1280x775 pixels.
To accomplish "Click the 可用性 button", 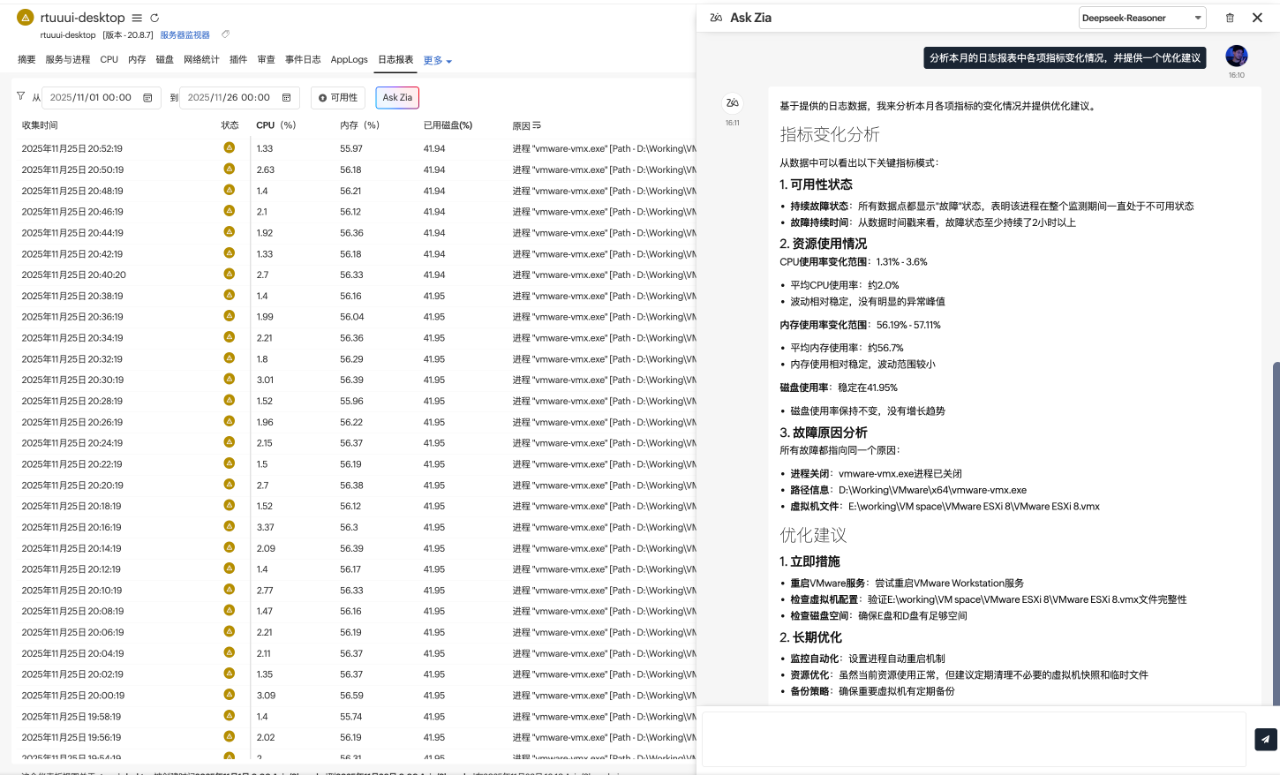I will pyautogui.click(x=338, y=98).
